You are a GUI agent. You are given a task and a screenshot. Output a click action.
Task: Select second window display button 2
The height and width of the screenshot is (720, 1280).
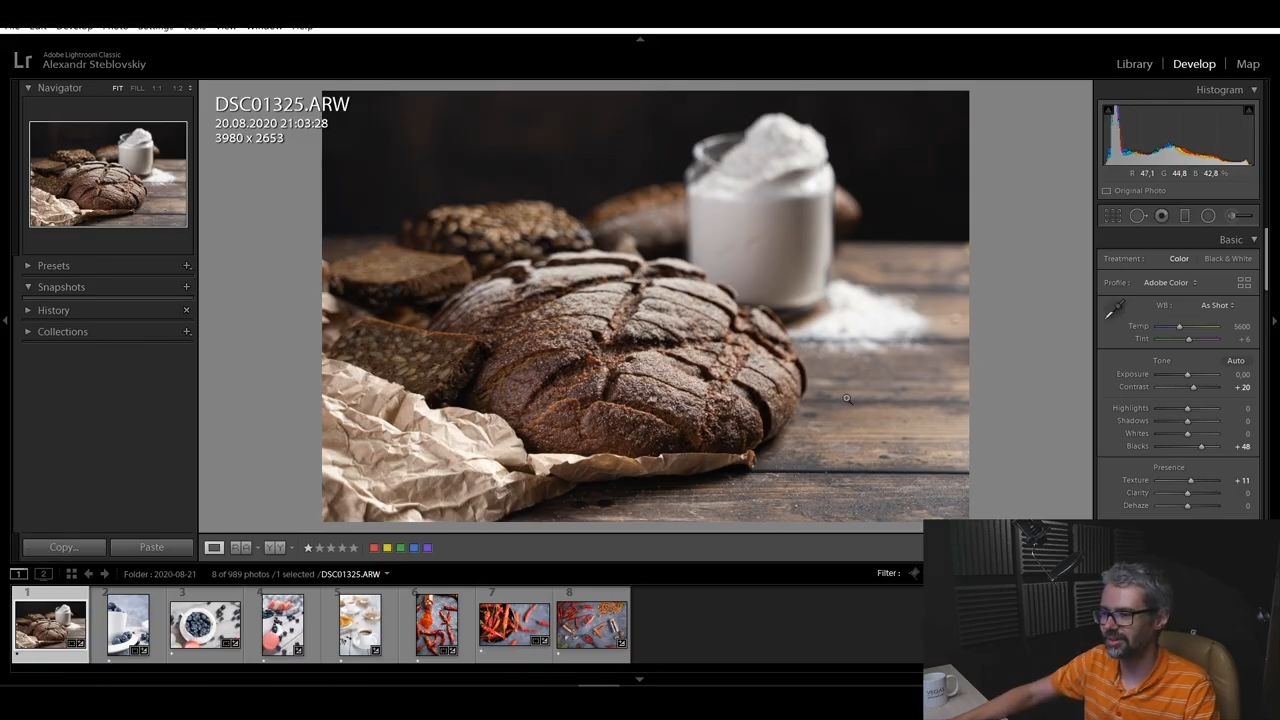coord(43,574)
